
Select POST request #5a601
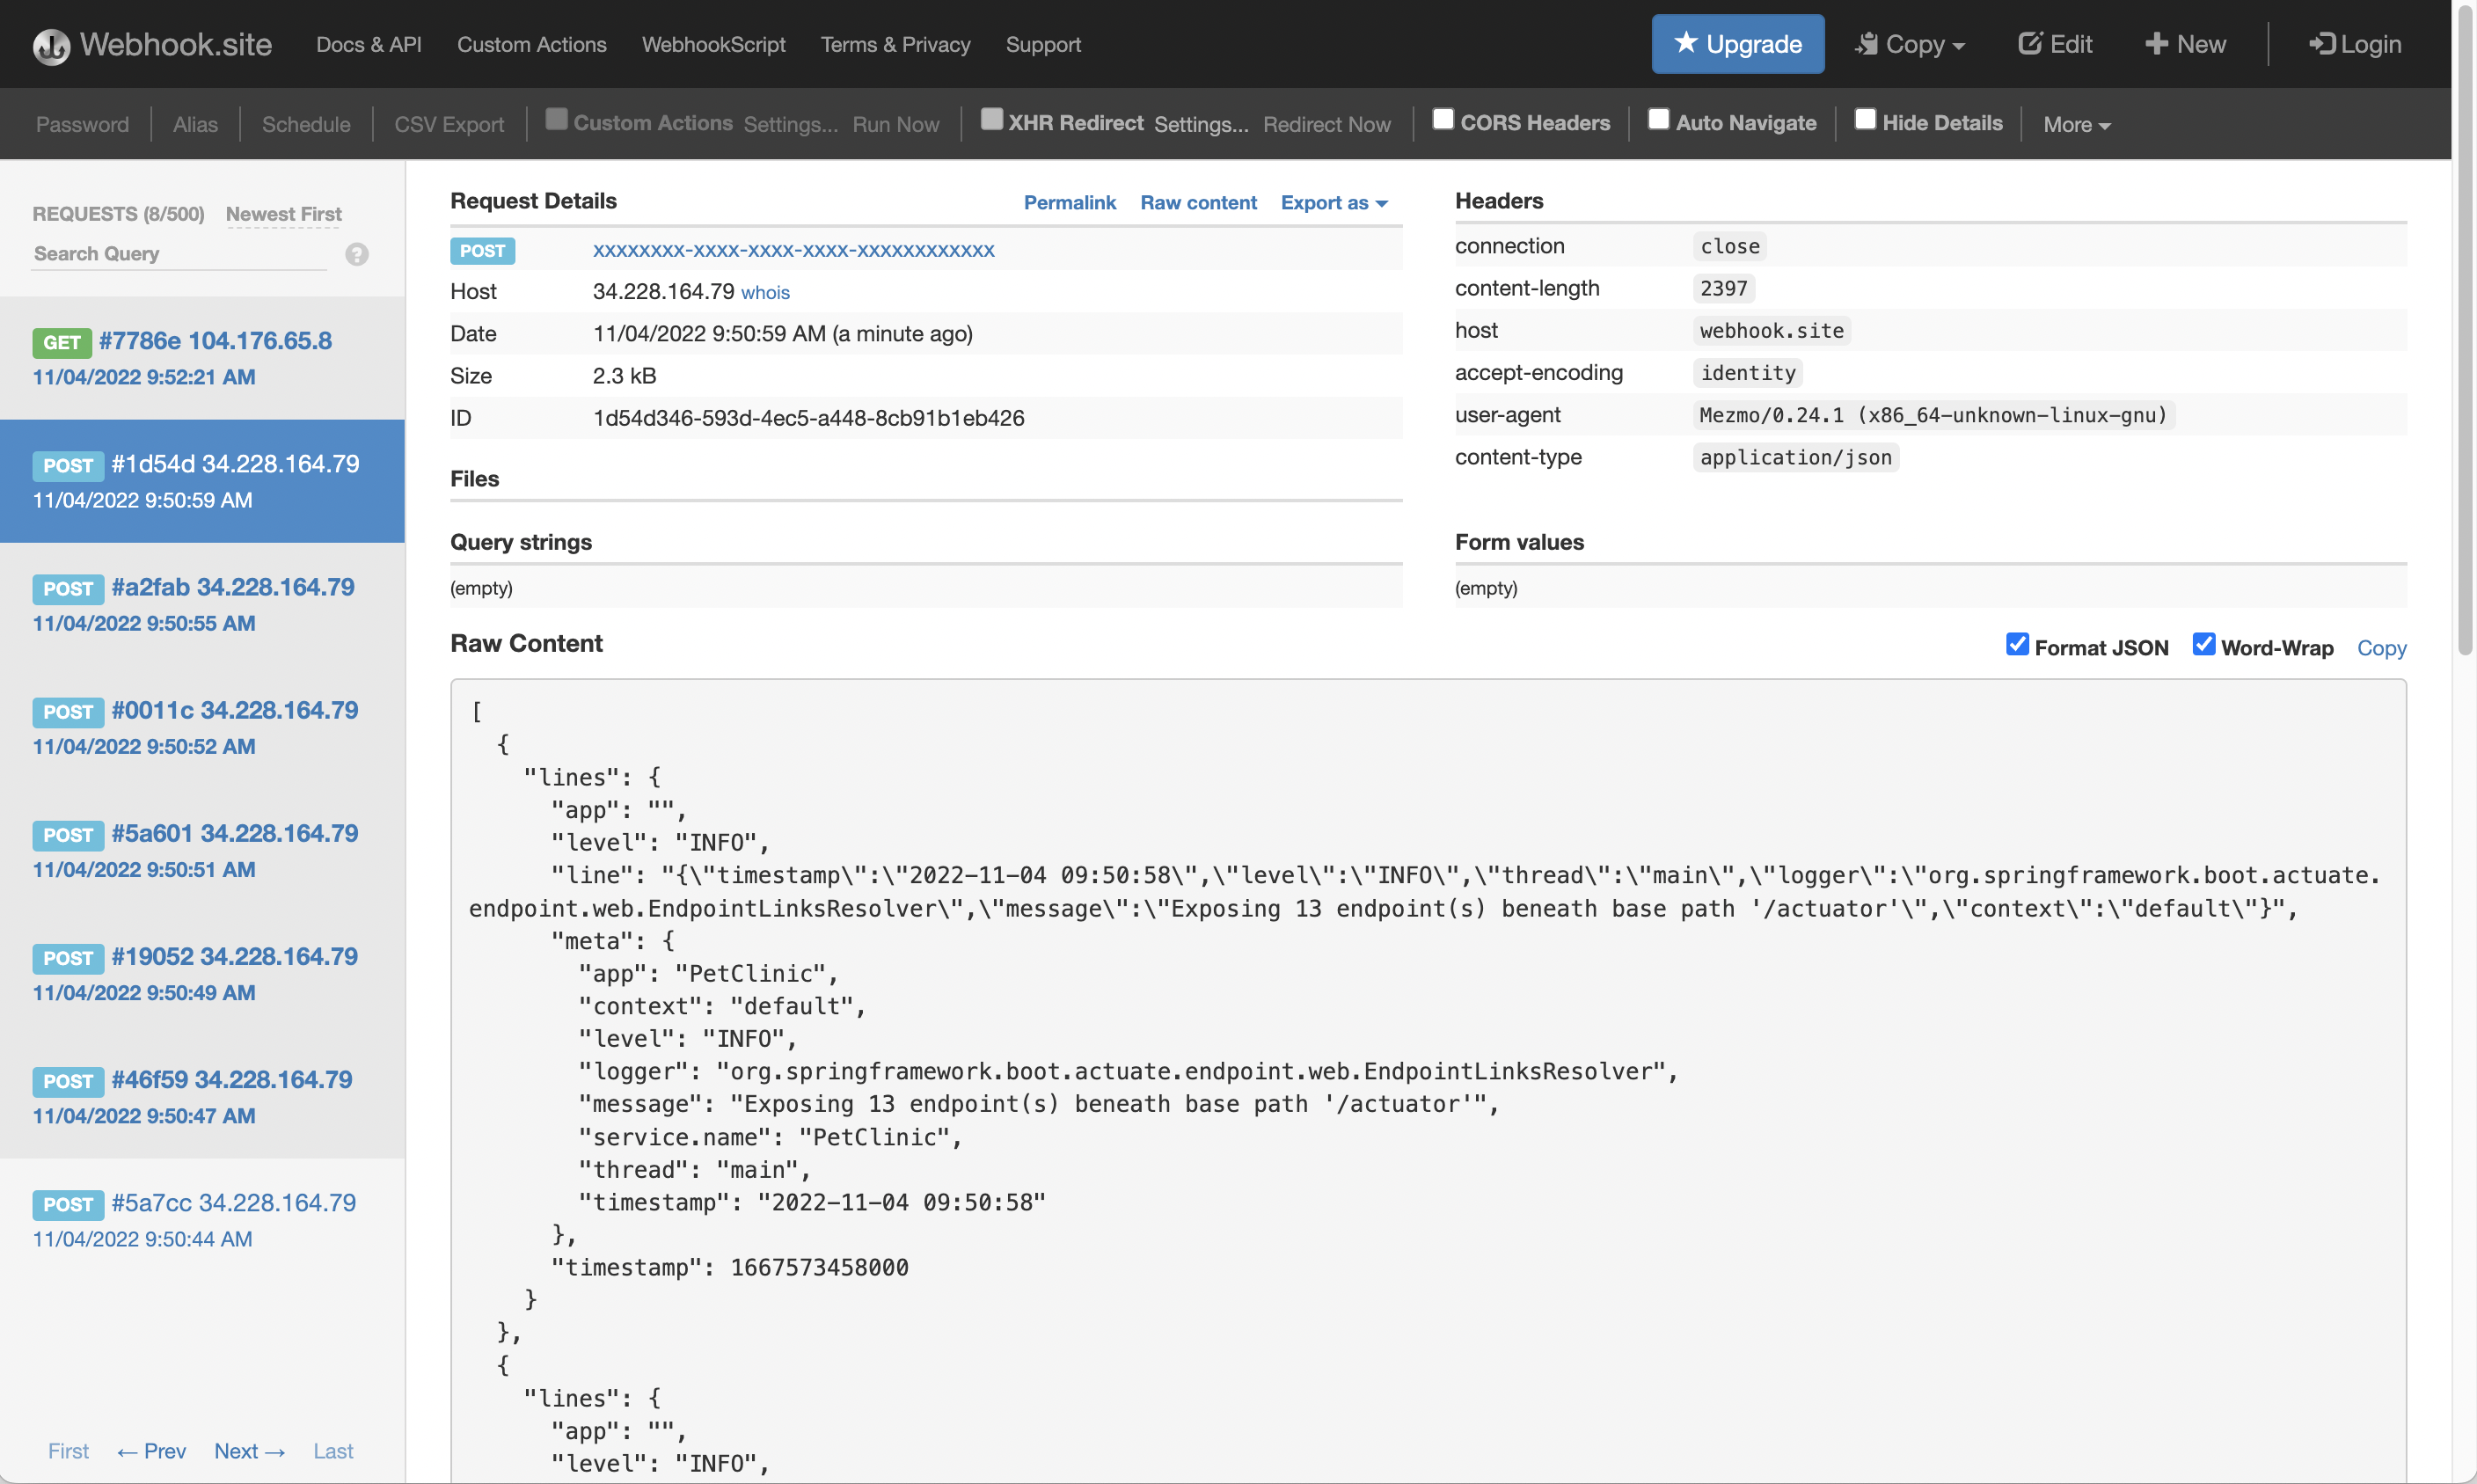pos(202,850)
